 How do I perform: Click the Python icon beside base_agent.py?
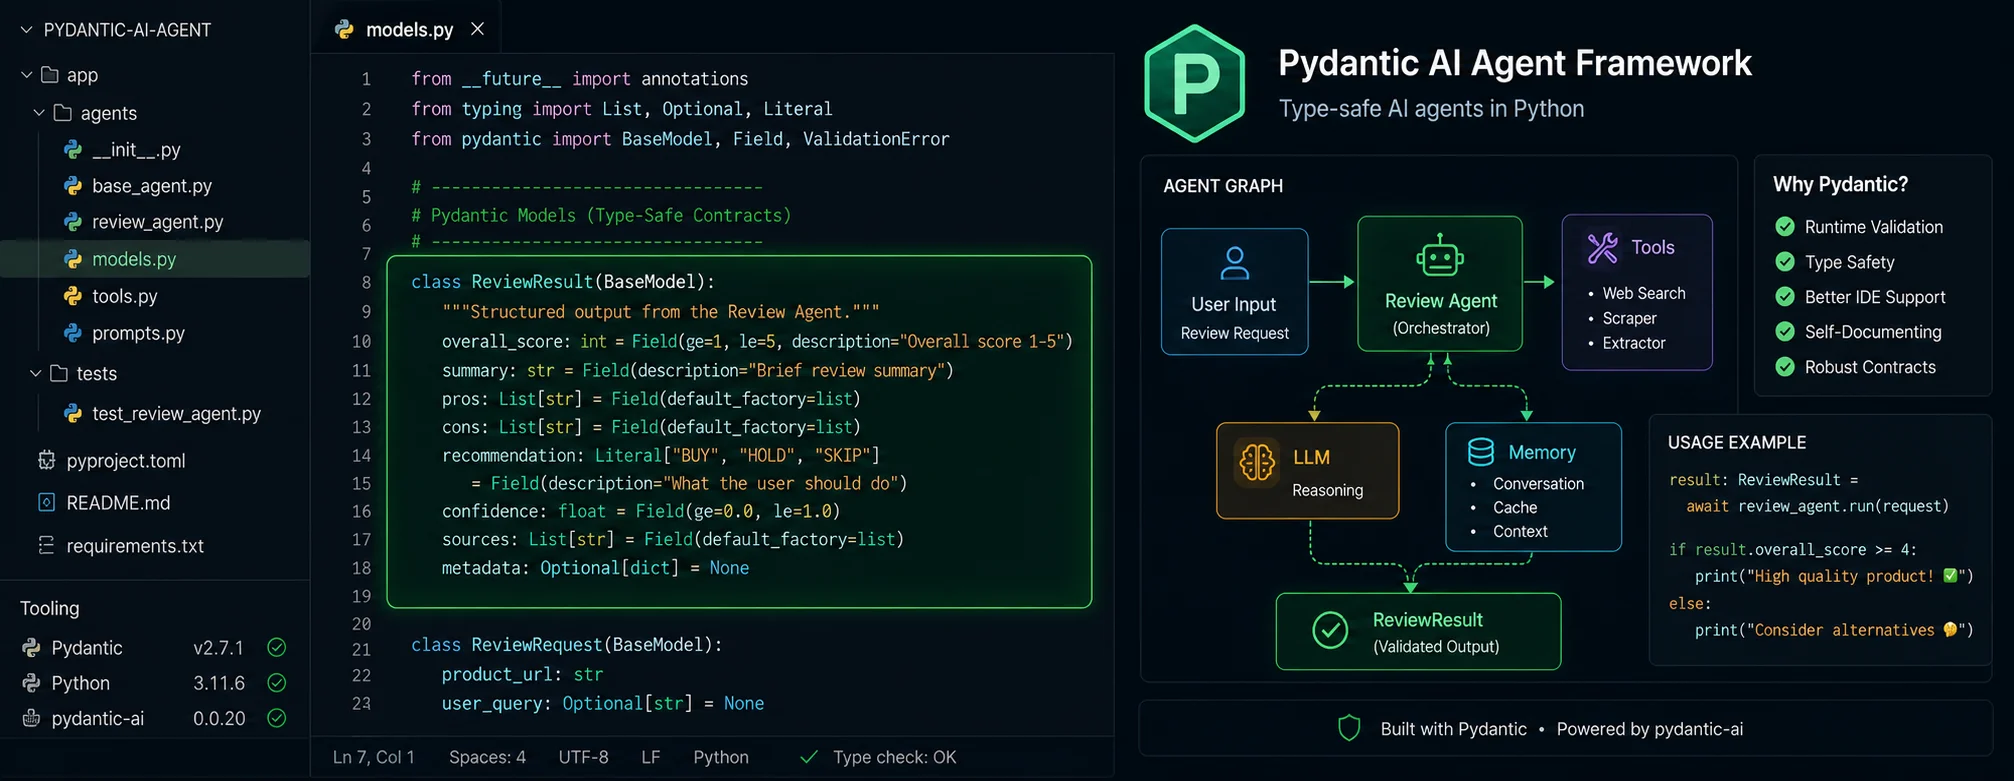point(73,186)
